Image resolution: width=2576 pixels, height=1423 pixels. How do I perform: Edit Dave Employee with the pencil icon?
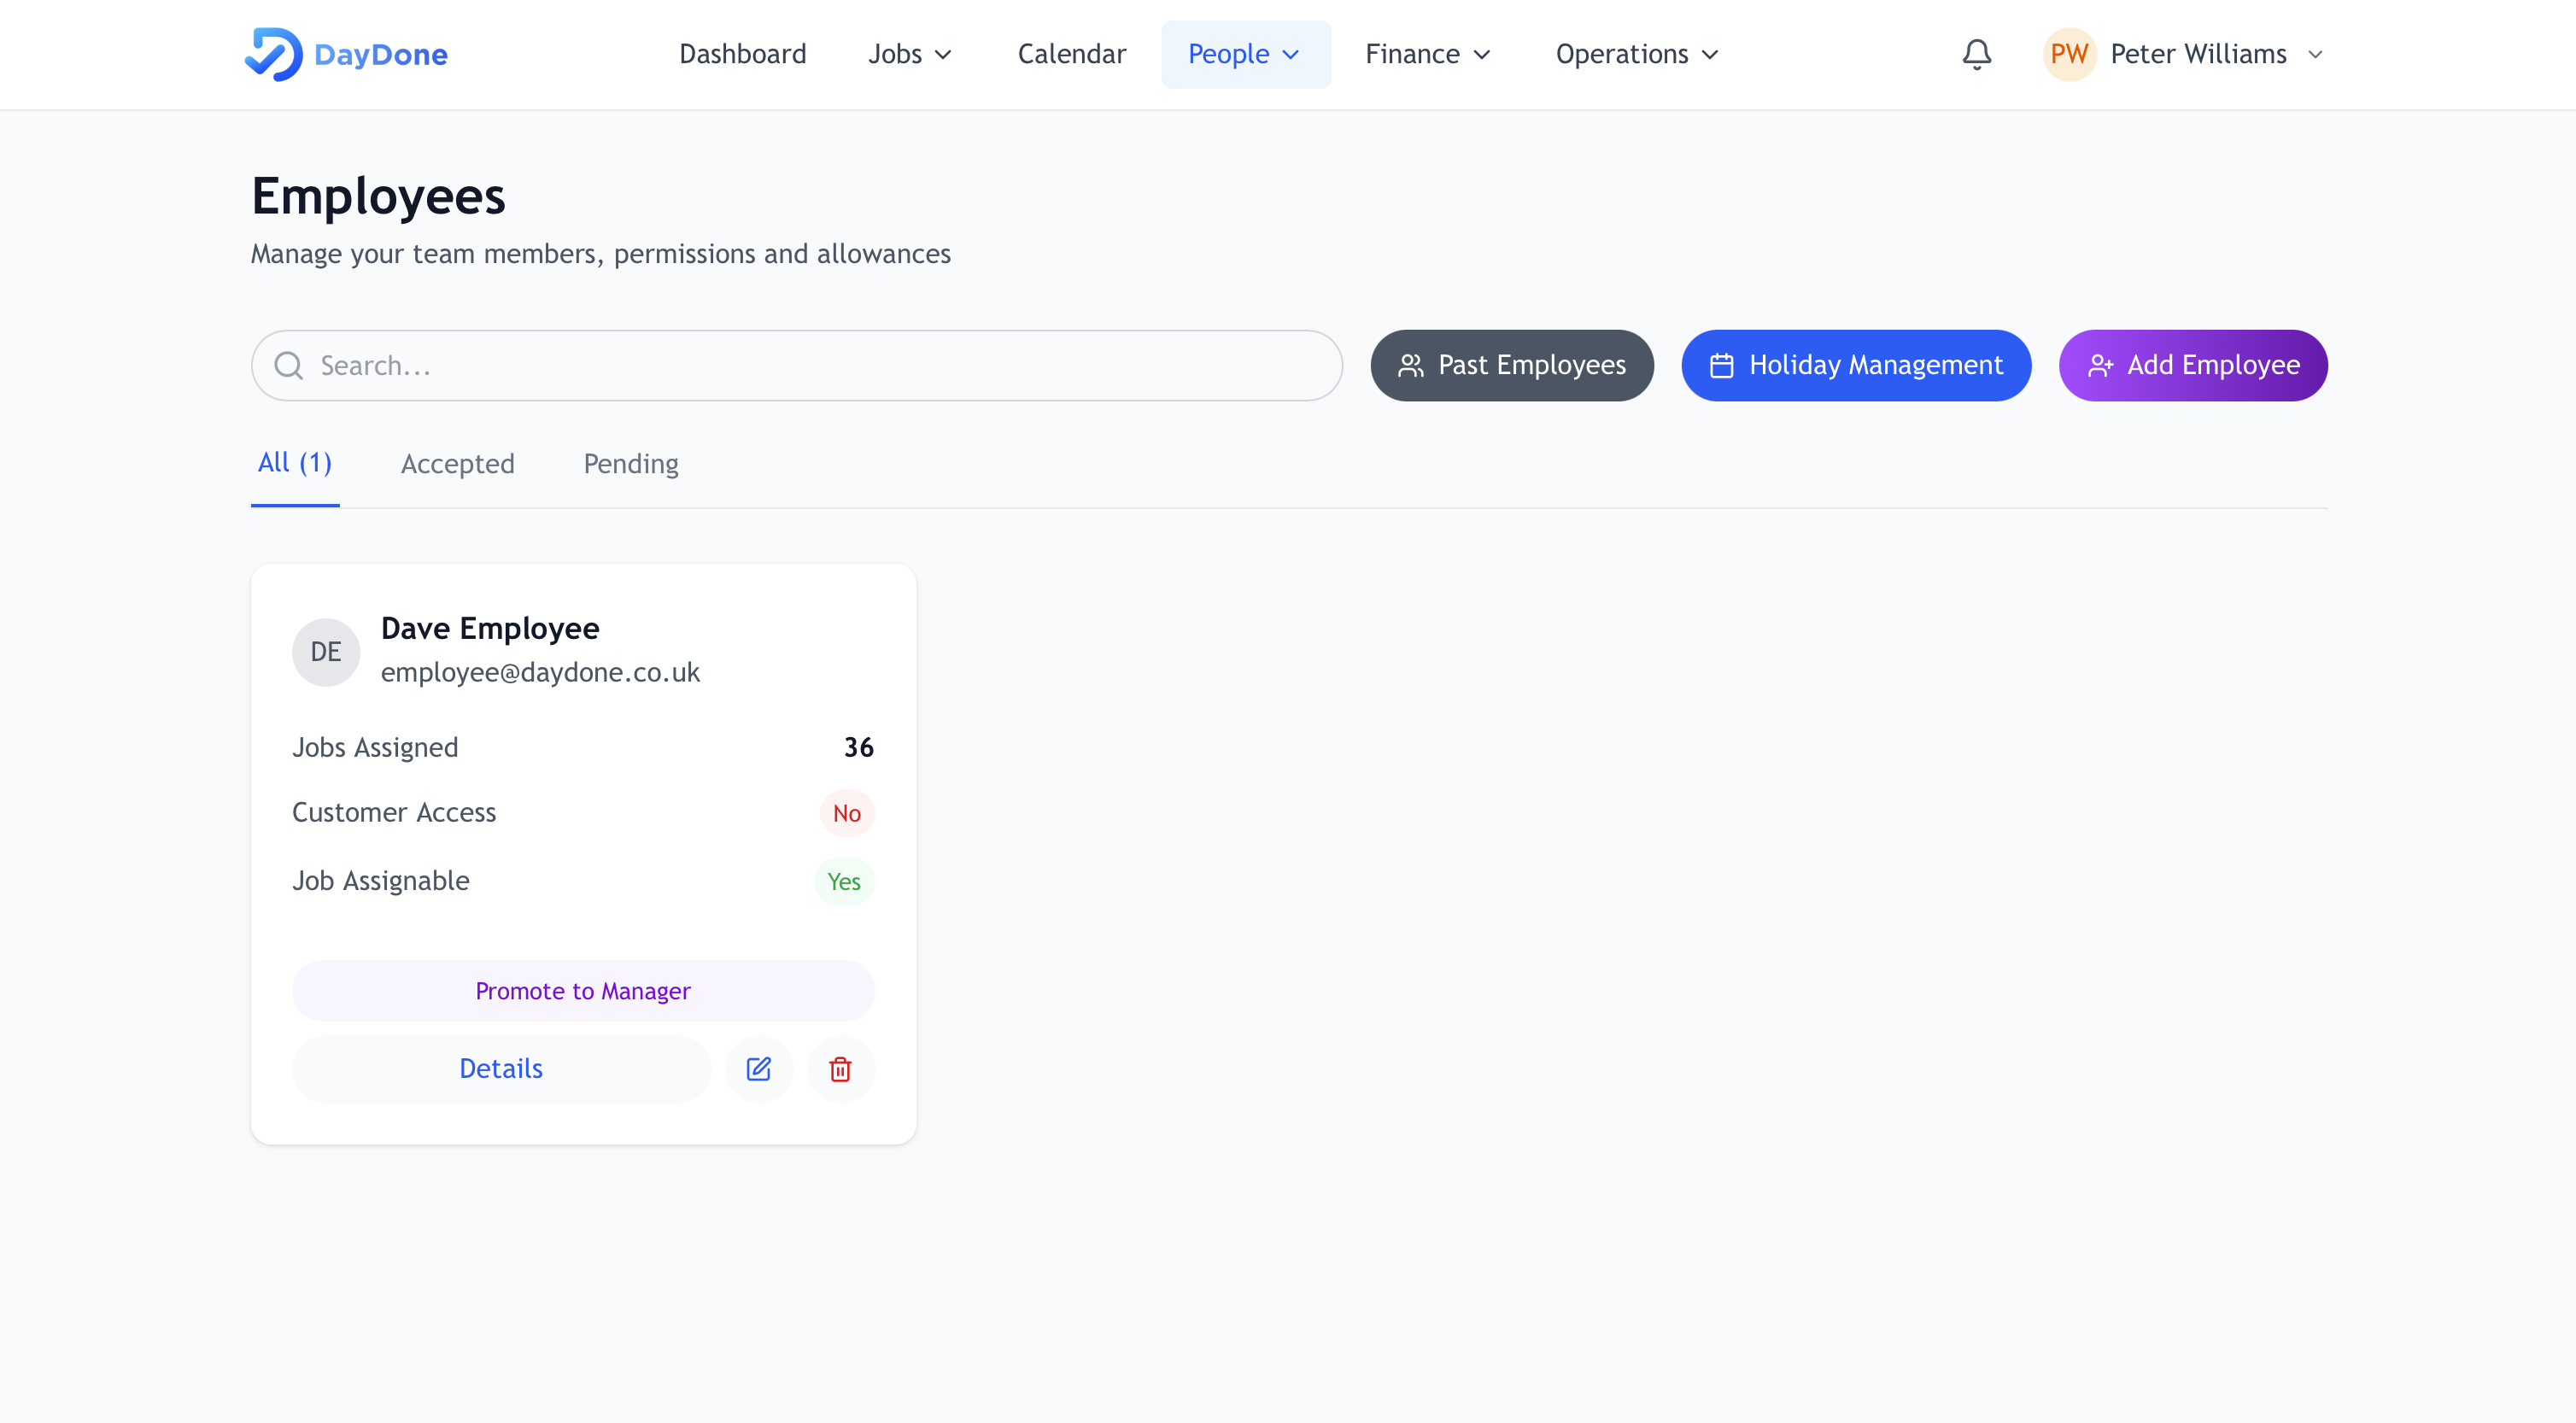(759, 1069)
